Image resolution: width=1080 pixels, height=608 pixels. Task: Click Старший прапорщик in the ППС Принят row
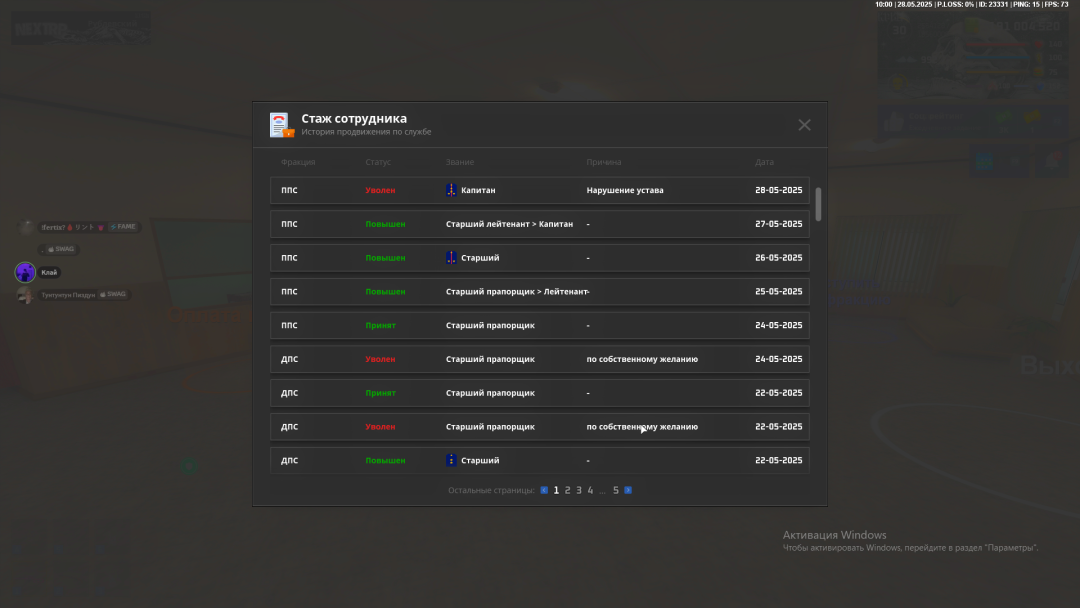(490, 325)
